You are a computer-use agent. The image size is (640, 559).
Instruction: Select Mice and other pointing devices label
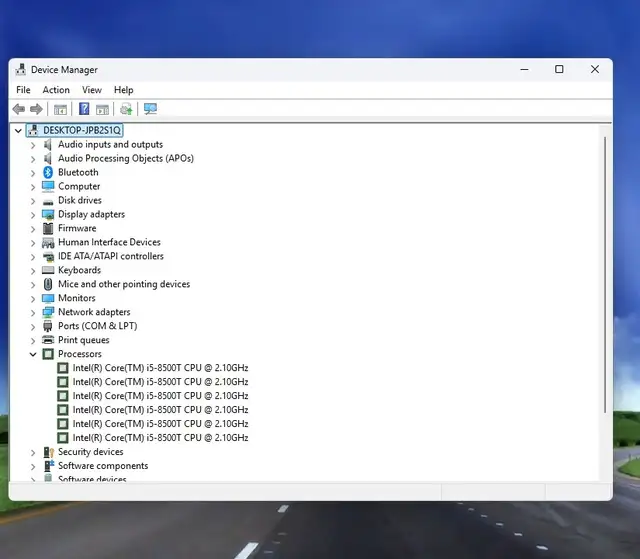(x=124, y=284)
